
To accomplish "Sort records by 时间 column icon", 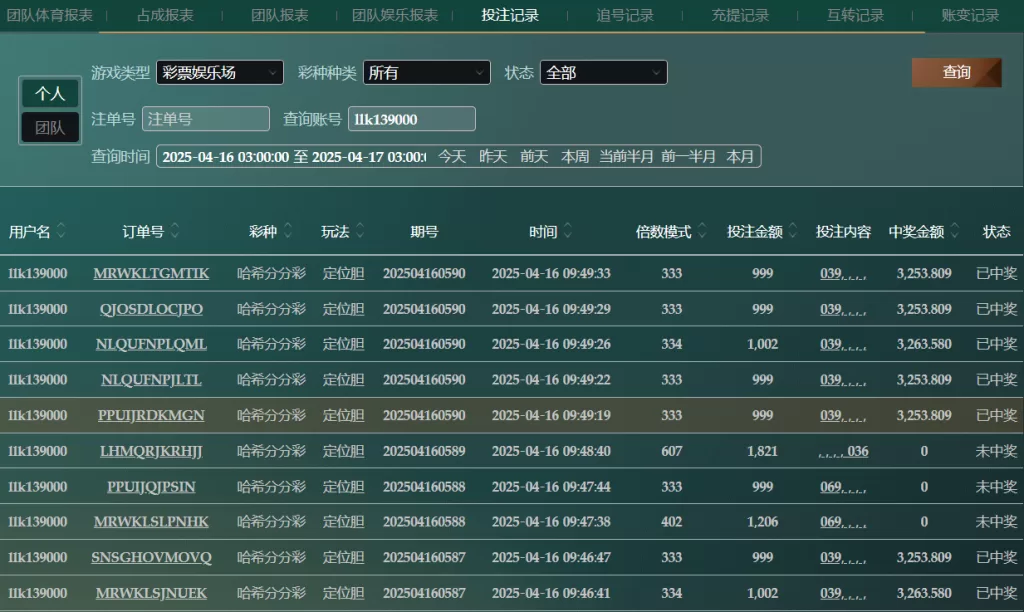I will (568, 231).
